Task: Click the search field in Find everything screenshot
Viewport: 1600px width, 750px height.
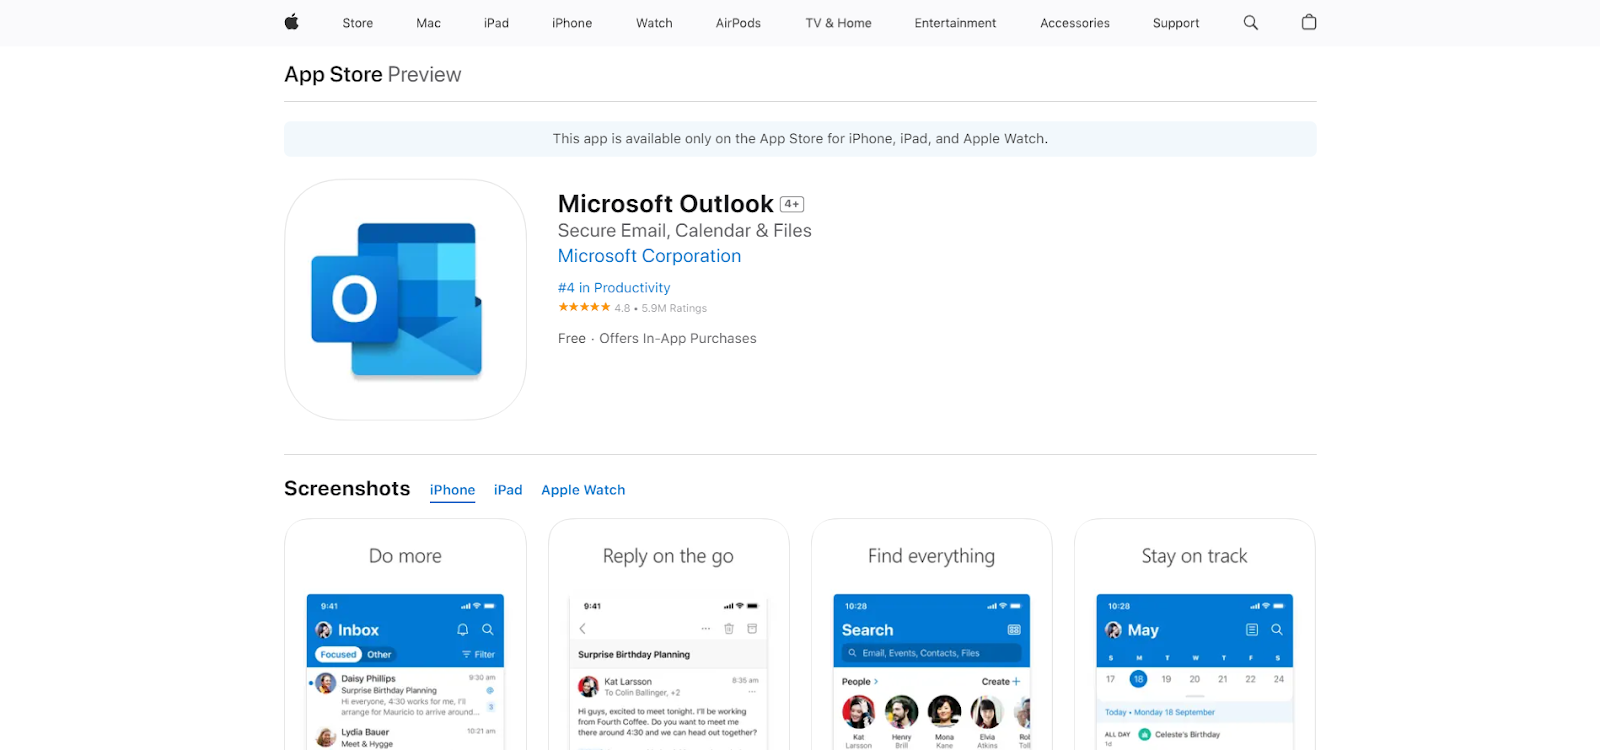Action: (x=931, y=653)
